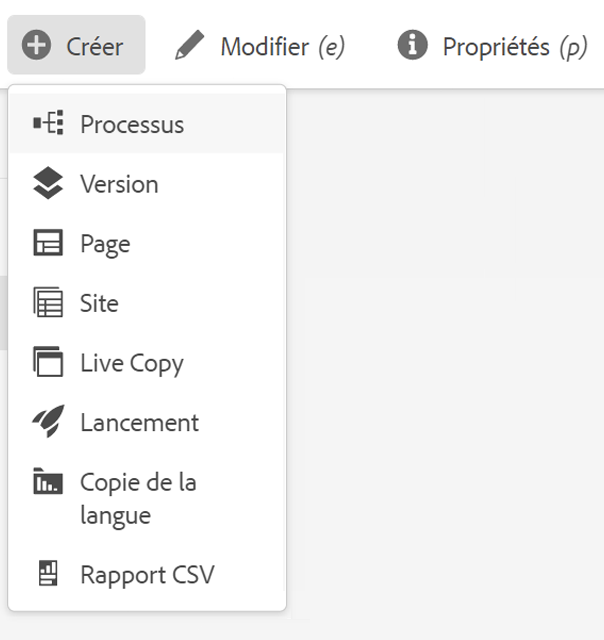Choose Processus from the create menu
604x640 pixels.
(x=132, y=125)
